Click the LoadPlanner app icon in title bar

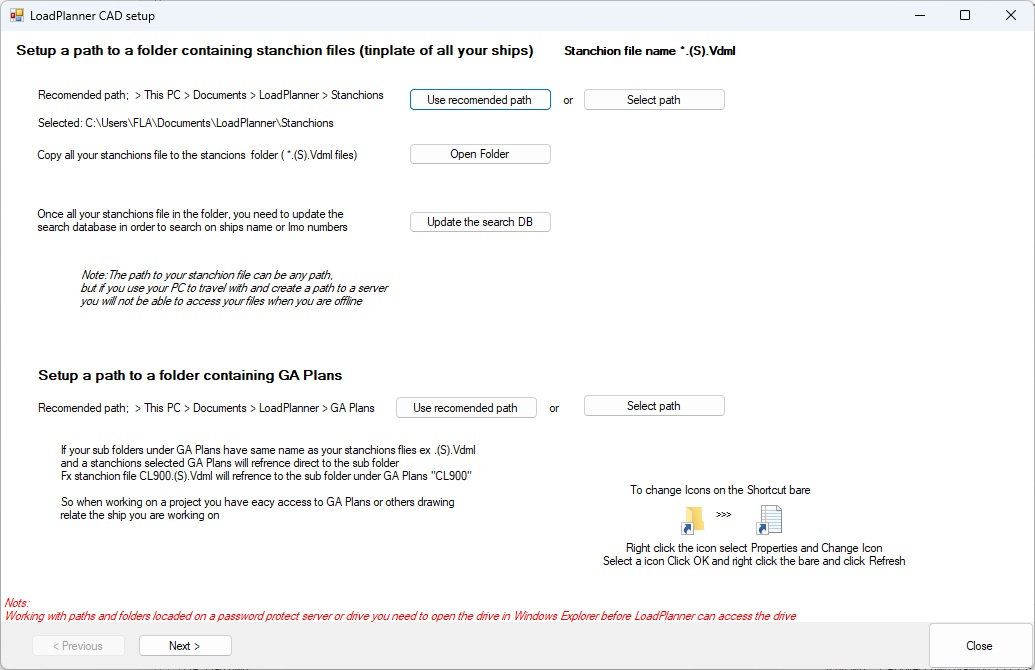(x=17, y=15)
